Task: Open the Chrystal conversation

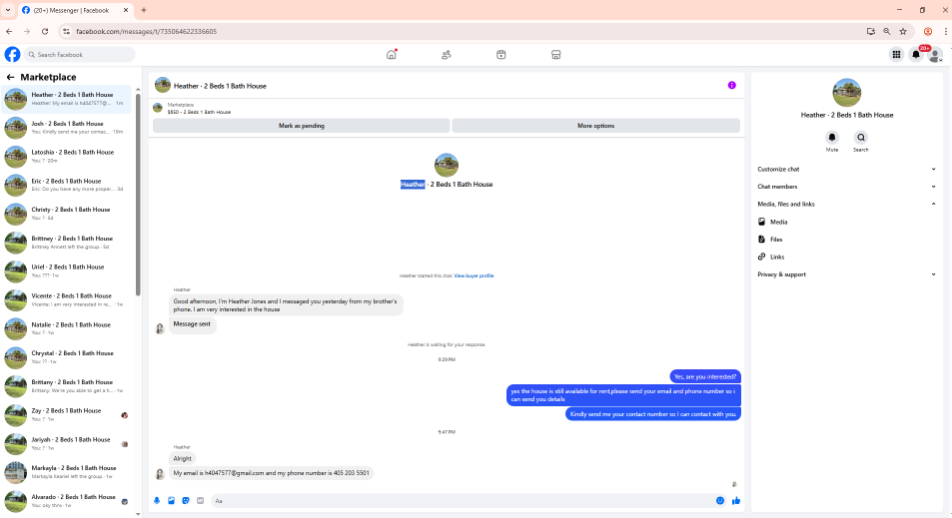Action: [66, 357]
